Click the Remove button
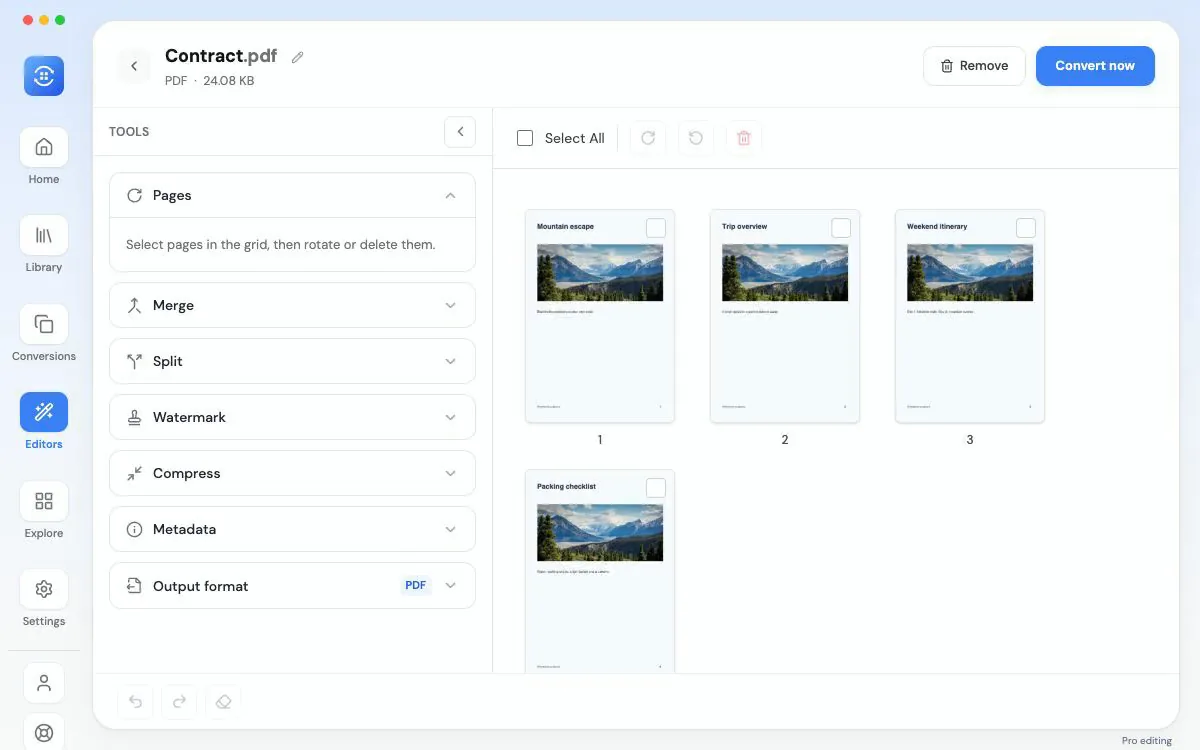The image size is (1200, 750). (974, 66)
